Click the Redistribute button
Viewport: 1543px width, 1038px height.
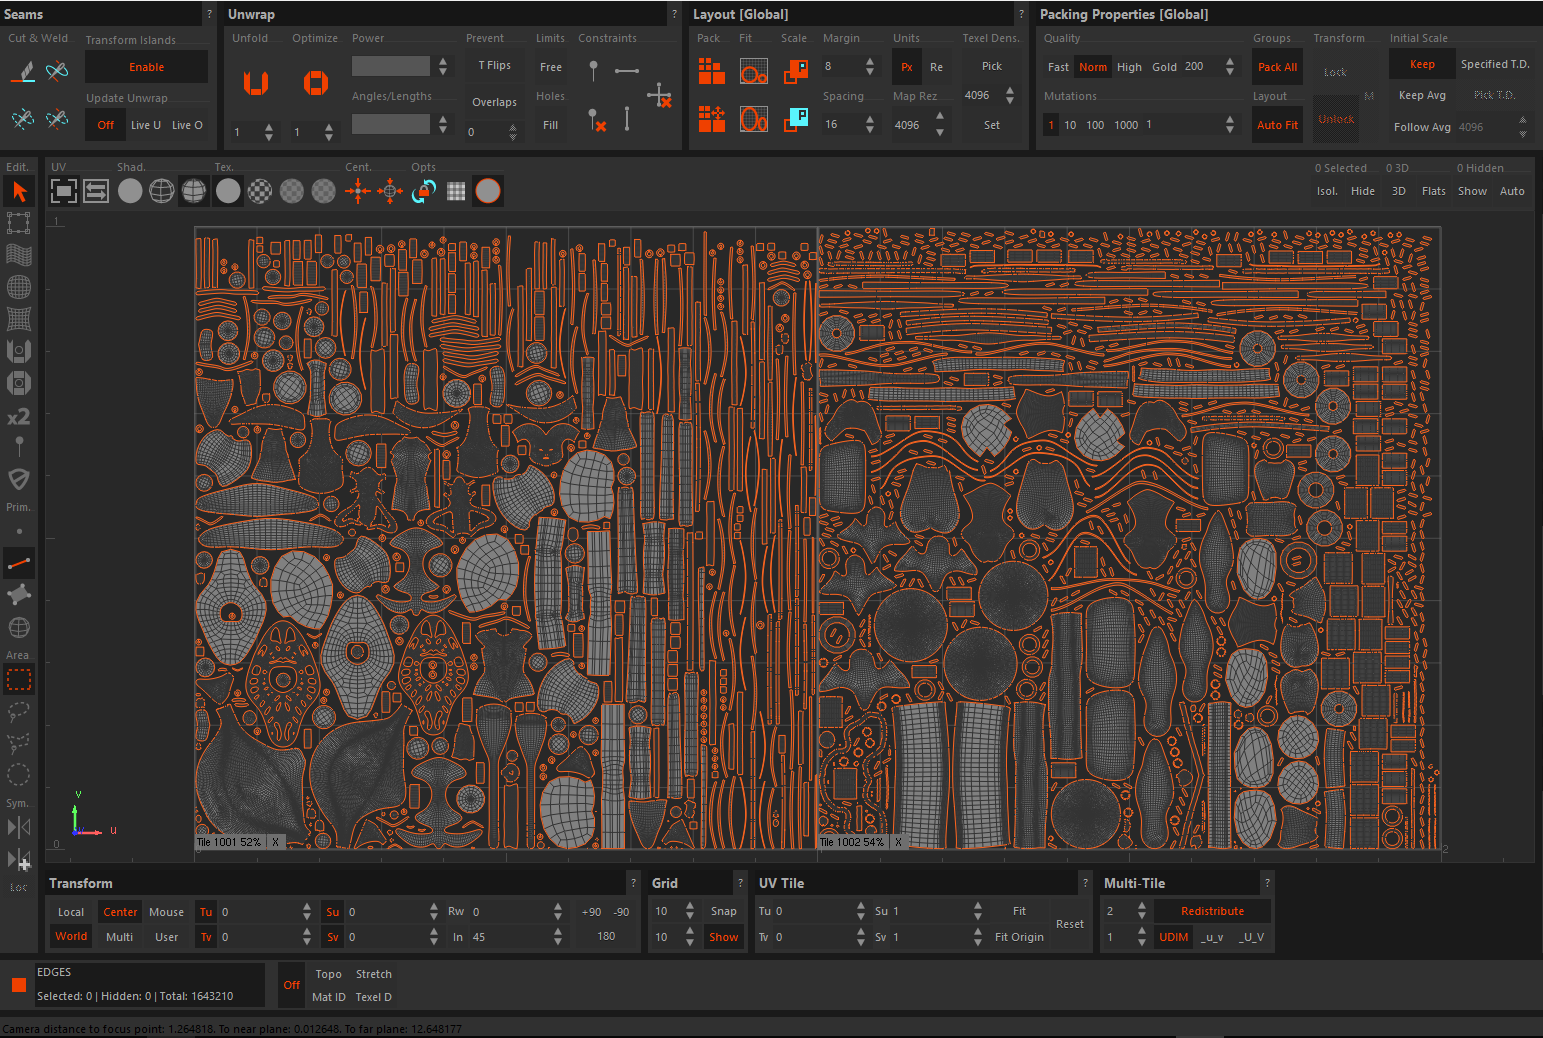1212,911
